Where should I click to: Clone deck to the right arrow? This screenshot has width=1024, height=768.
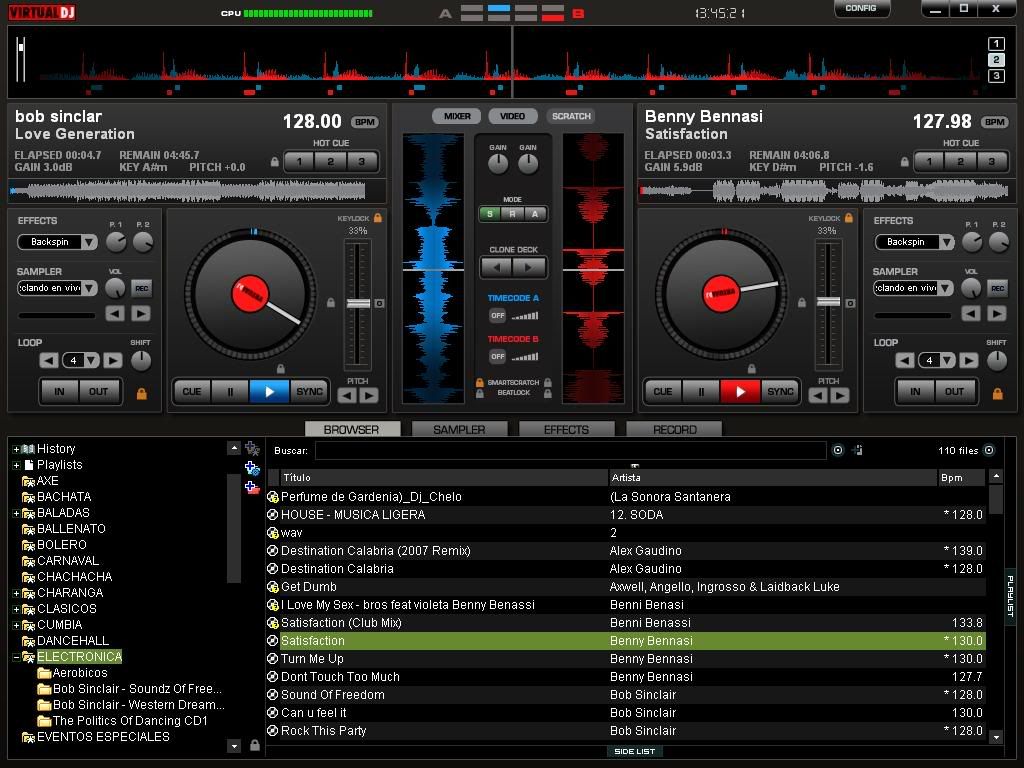[x=529, y=266]
